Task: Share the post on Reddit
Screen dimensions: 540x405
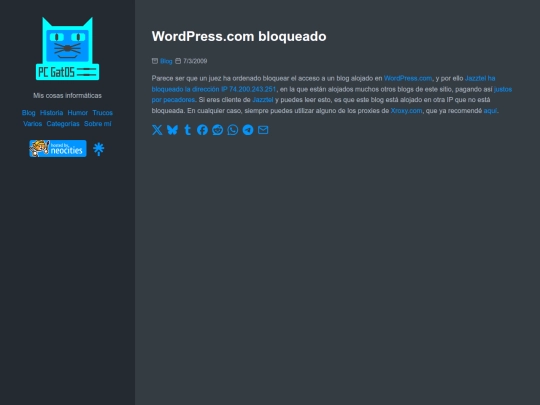Action: 218,130
